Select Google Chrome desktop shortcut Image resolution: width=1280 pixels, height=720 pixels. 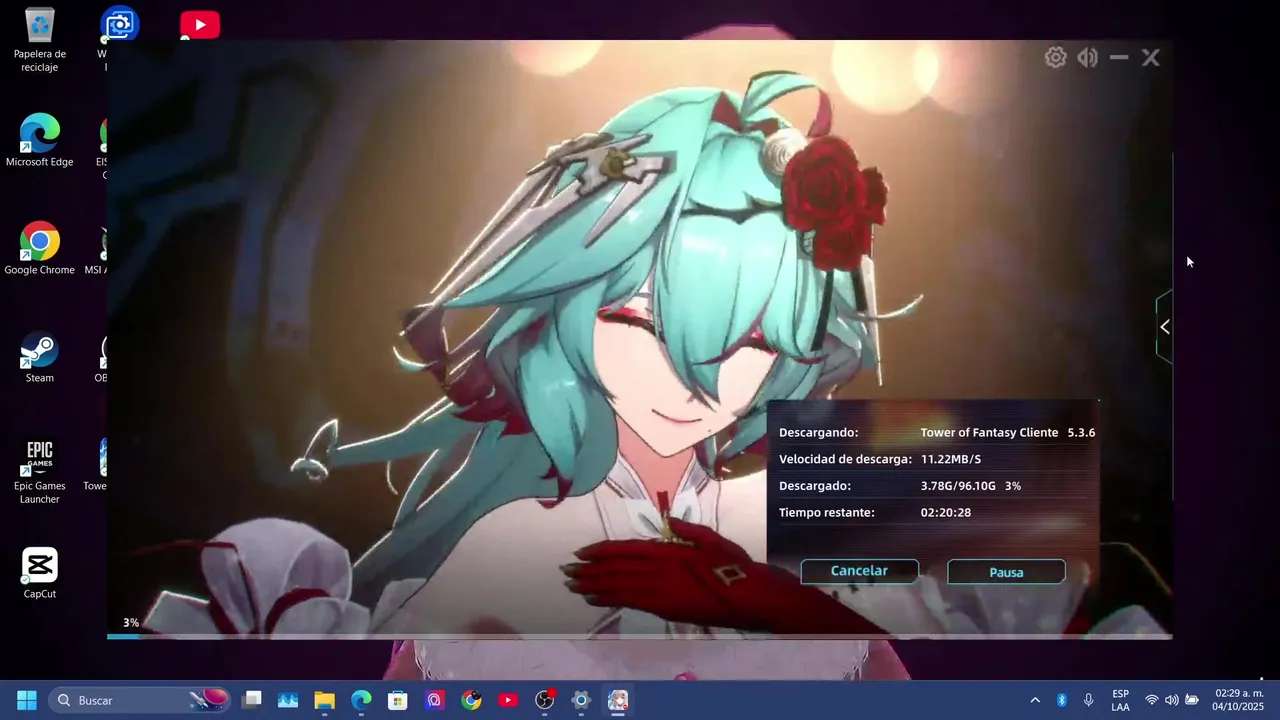click(40, 249)
